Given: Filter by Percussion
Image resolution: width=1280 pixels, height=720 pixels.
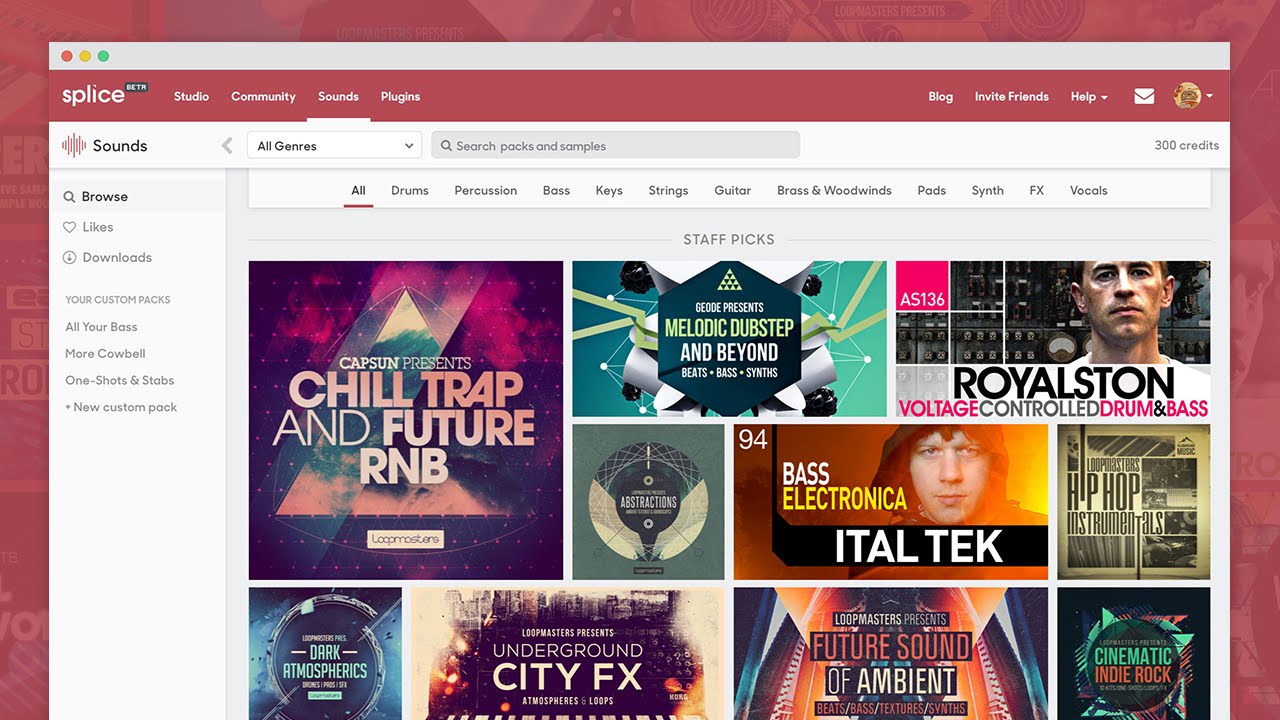Looking at the screenshot, I should pyautogui.click(x=486, y=190).
